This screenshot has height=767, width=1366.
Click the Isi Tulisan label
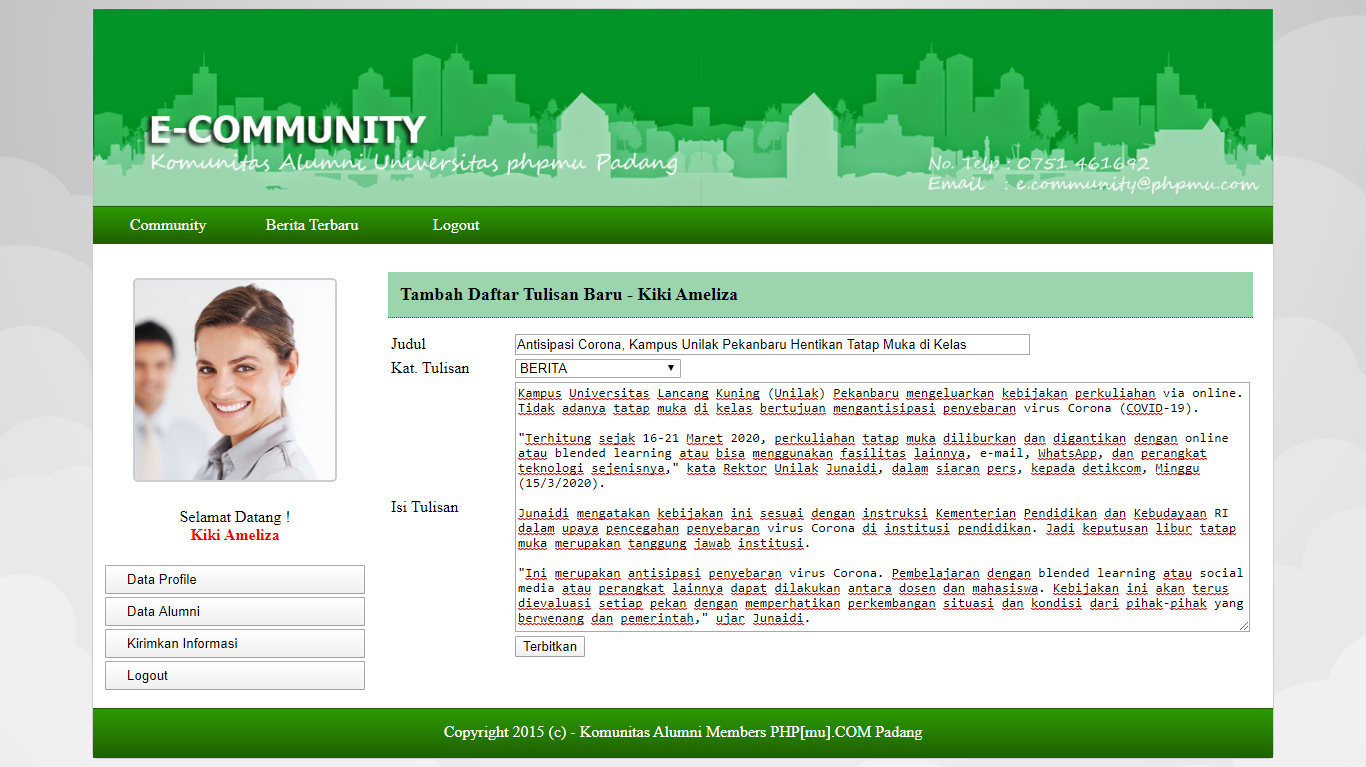(x=425, y=507)
